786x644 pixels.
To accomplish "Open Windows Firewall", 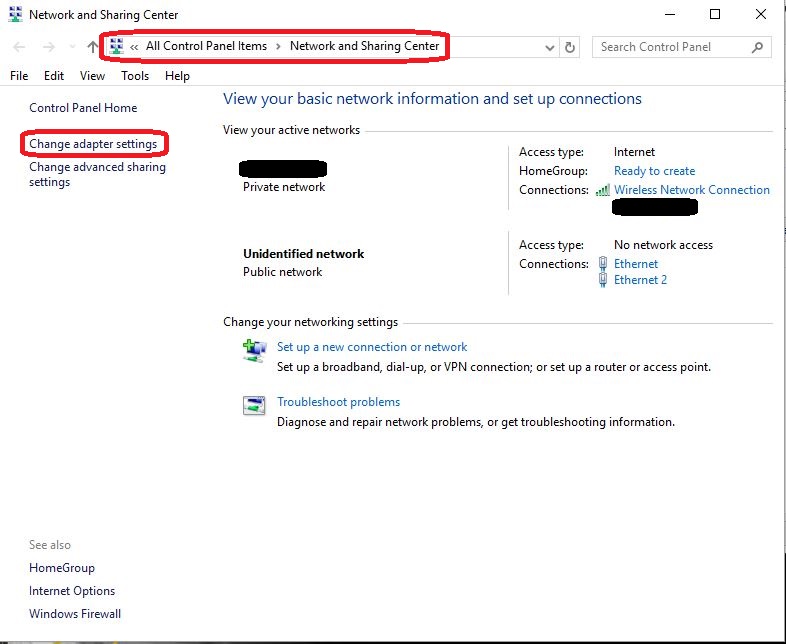I will 75,614.
